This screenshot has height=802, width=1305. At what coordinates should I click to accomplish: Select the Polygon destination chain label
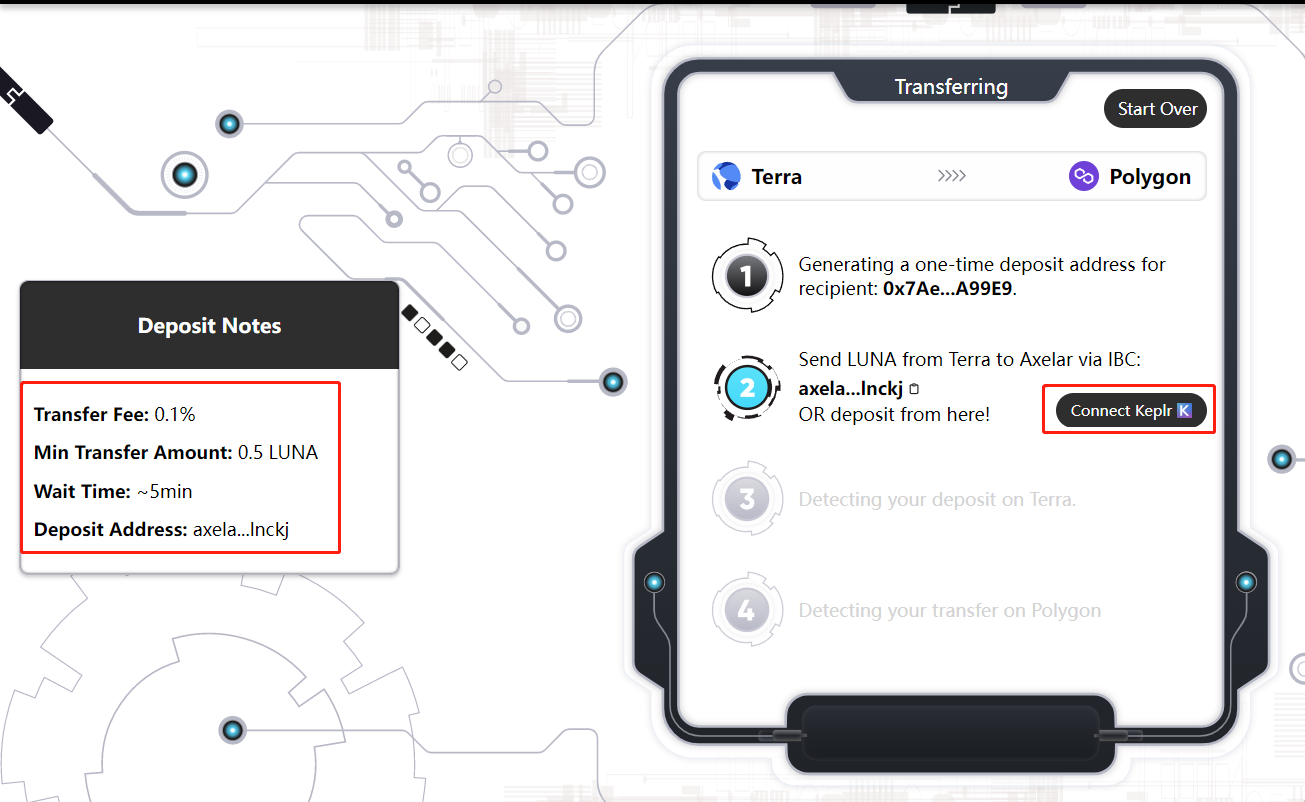point(1150,177)
